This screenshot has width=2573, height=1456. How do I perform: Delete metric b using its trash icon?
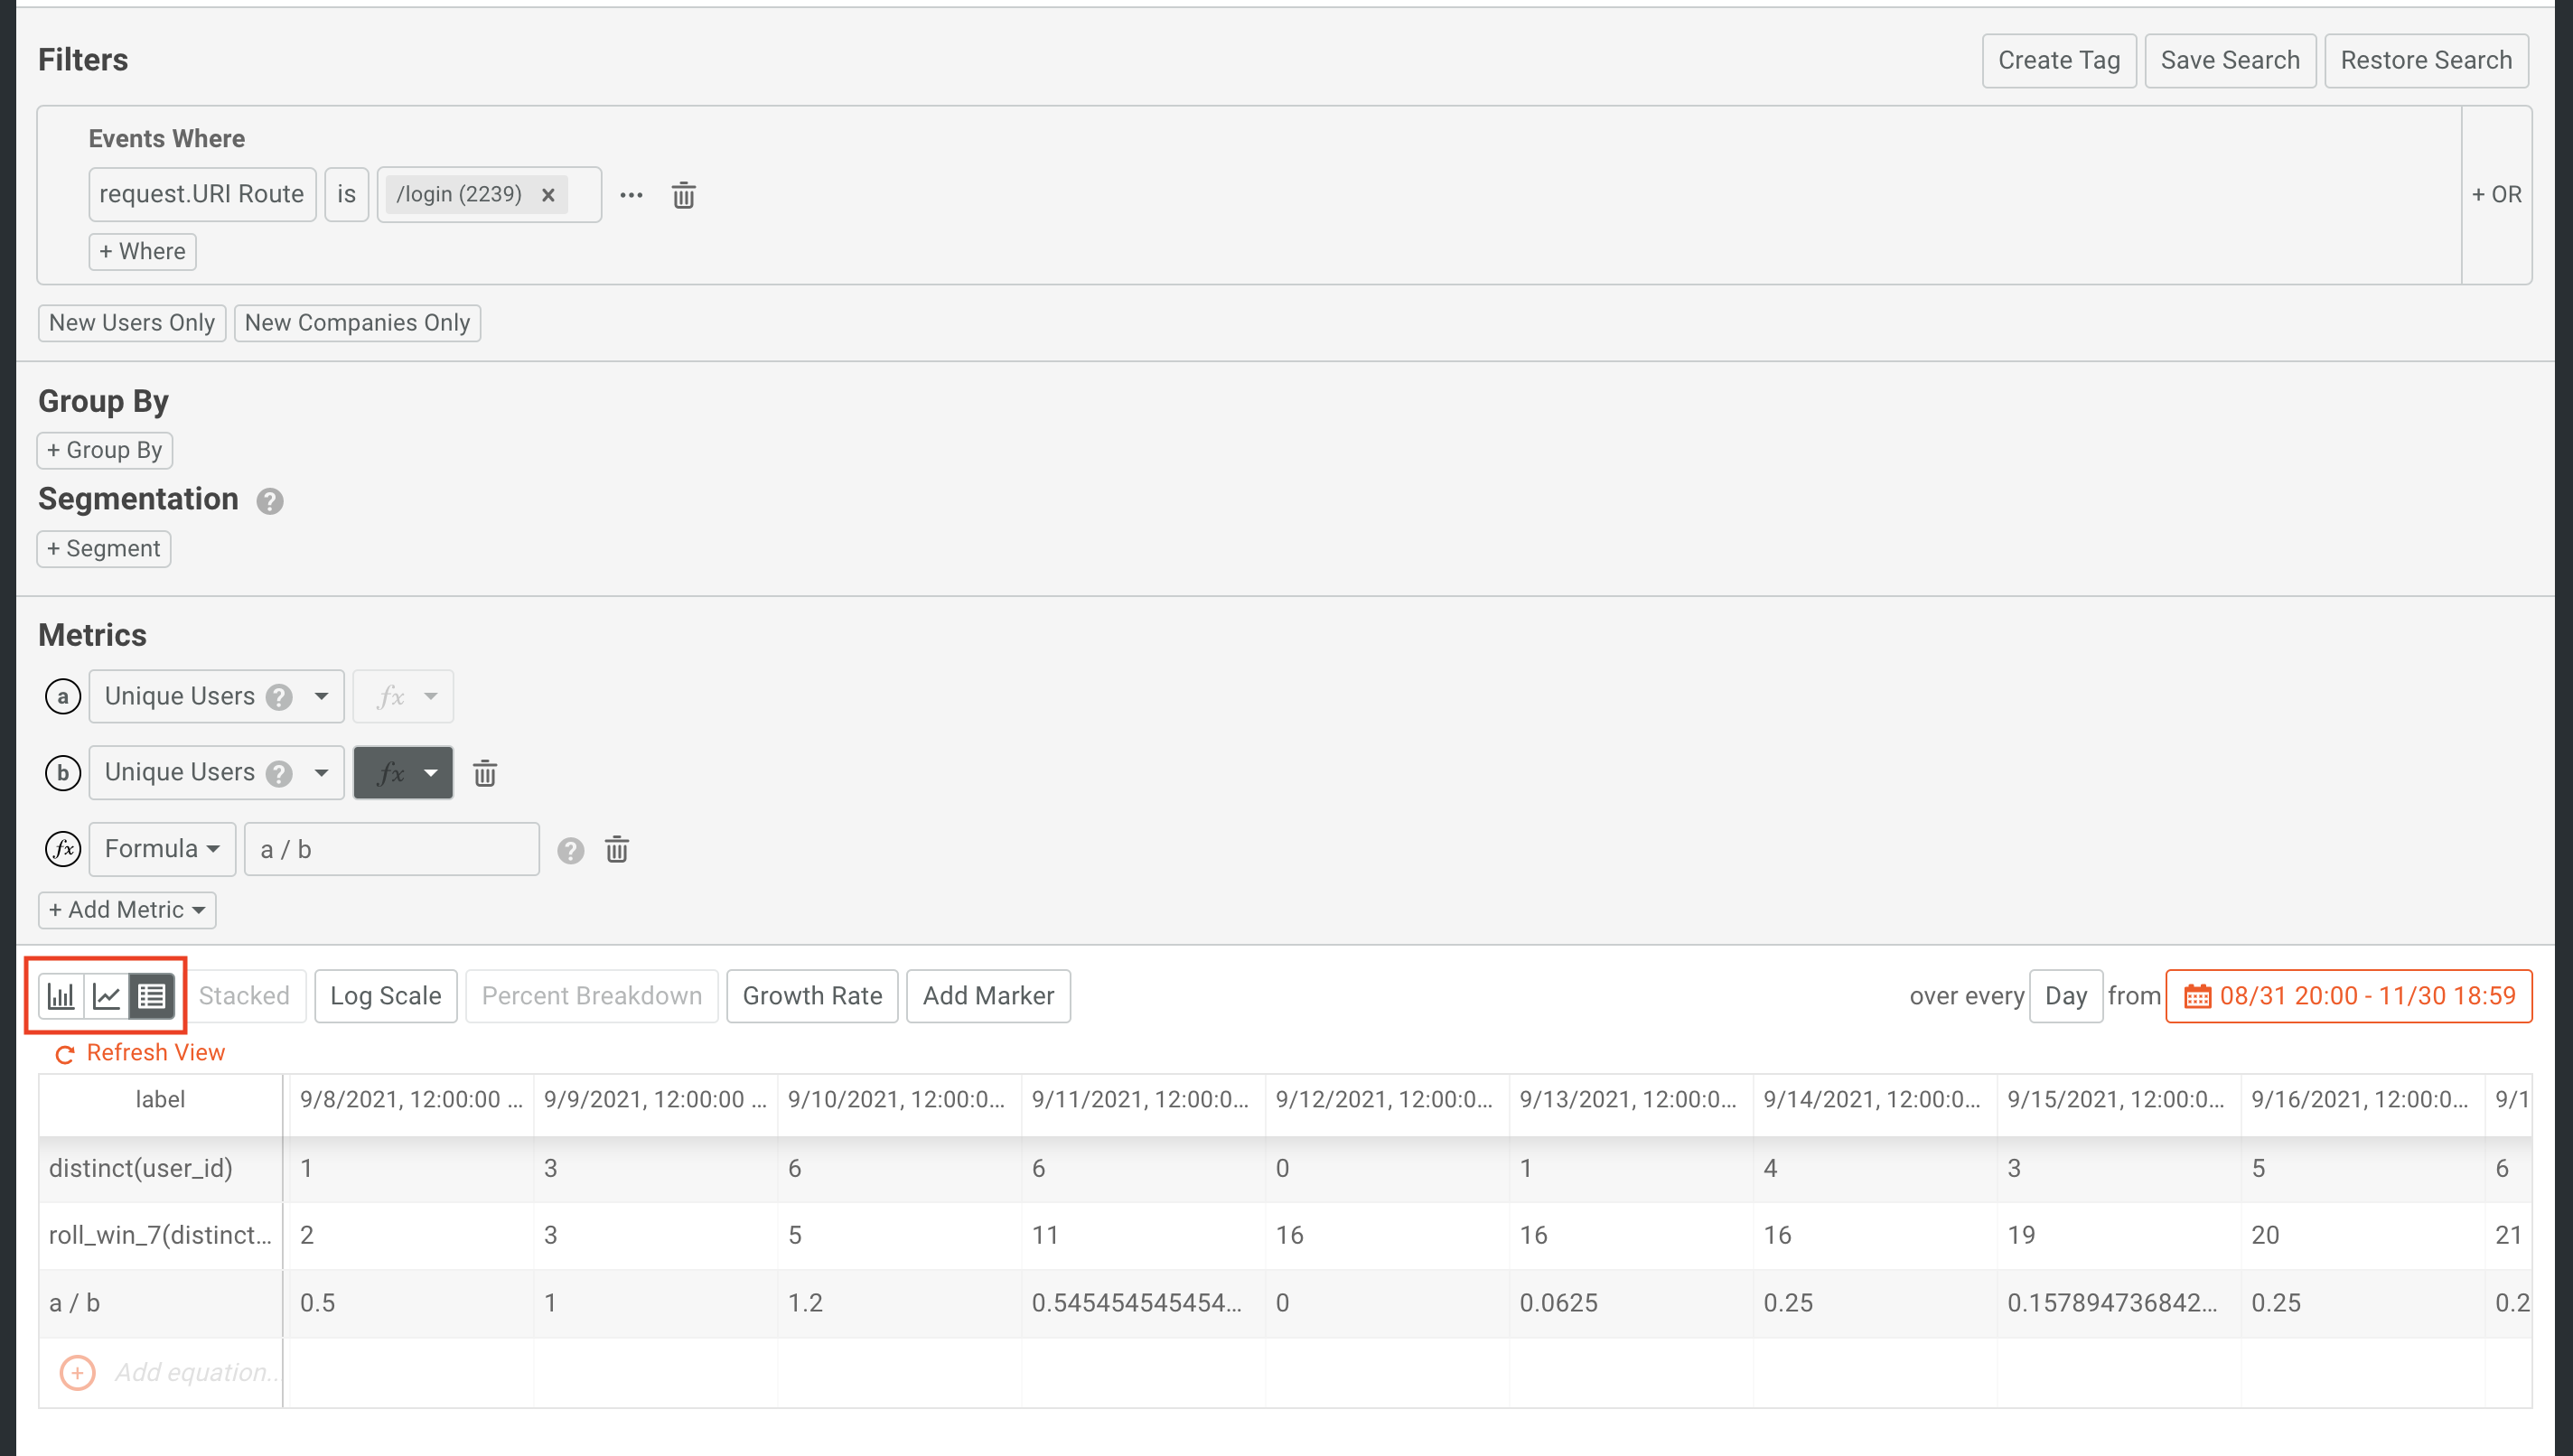(485, 772)
